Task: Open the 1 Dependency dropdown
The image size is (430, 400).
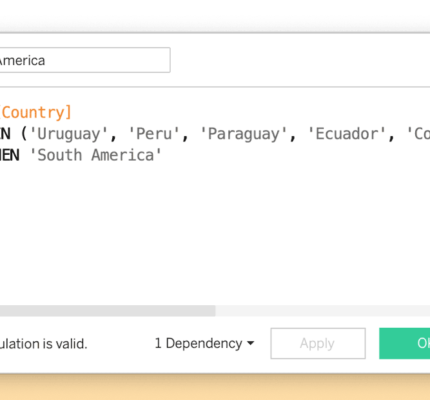Action: tap(204, 343)
